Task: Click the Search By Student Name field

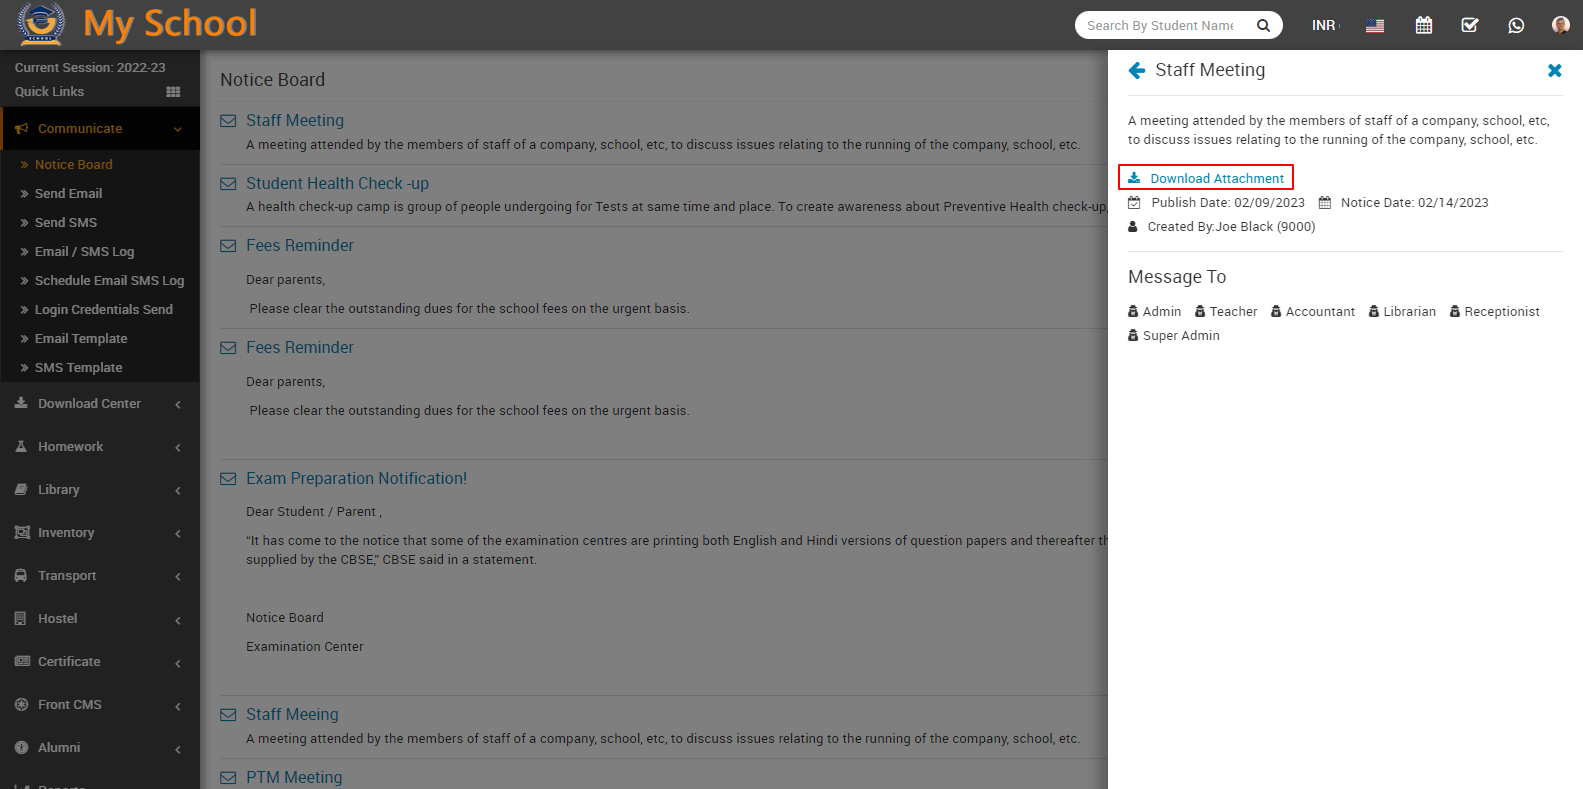Action: [x=1160, y=25]
